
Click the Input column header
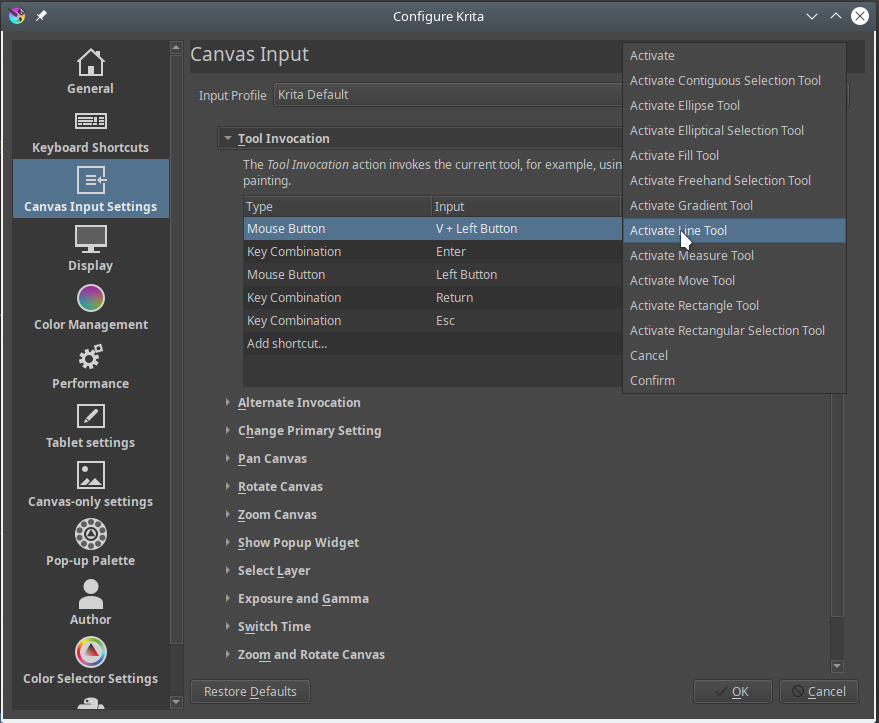[526, 207]
